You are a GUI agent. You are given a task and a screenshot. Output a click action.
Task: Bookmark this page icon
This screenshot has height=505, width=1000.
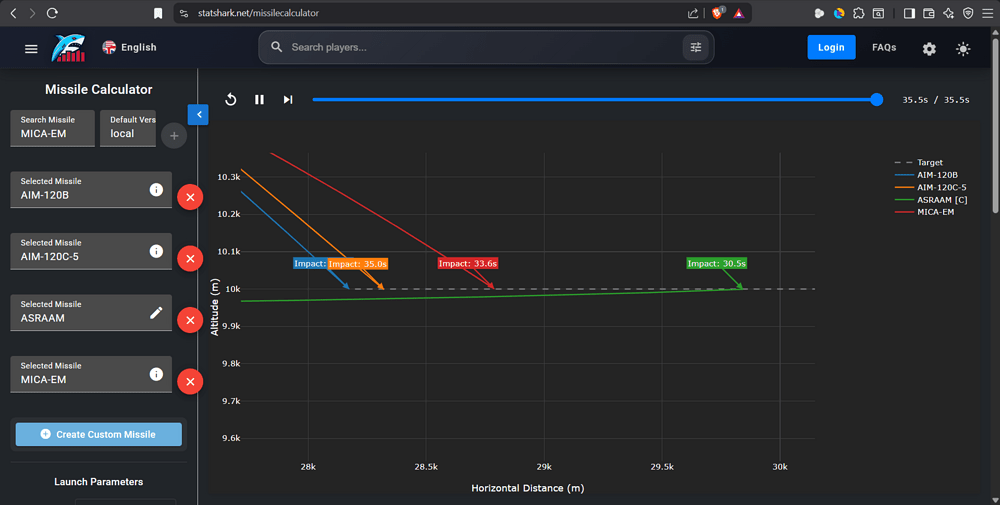pos(158,13)
